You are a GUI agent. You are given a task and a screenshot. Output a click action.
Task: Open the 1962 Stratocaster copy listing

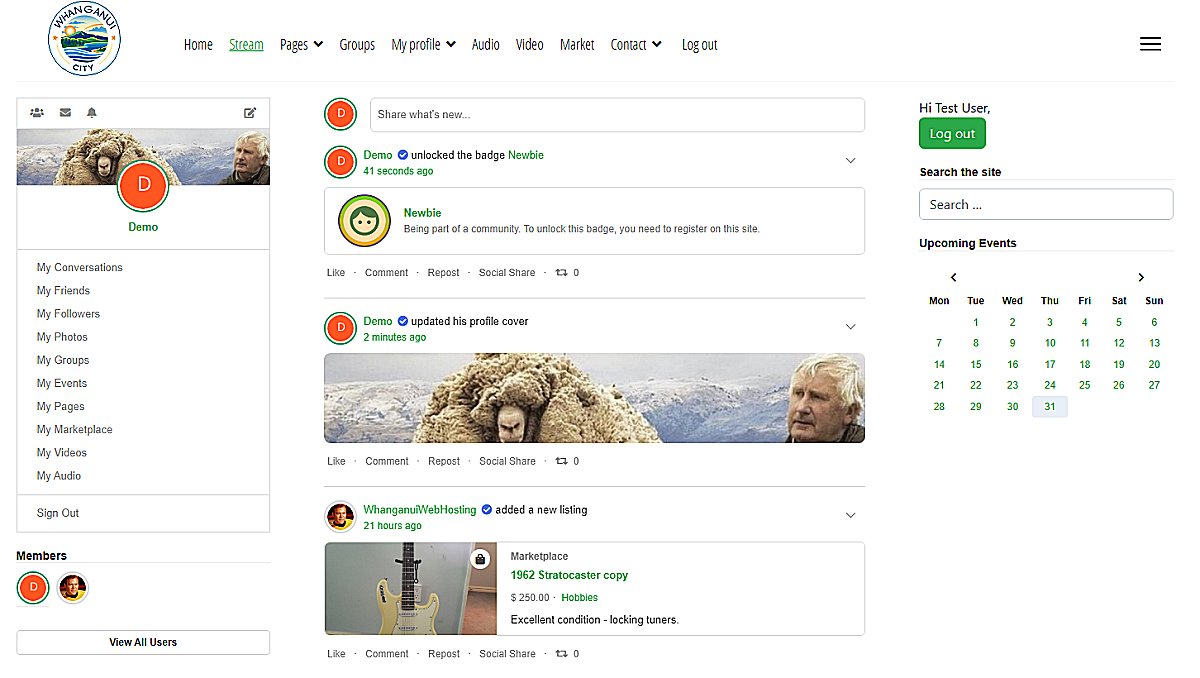coord(569,575)
